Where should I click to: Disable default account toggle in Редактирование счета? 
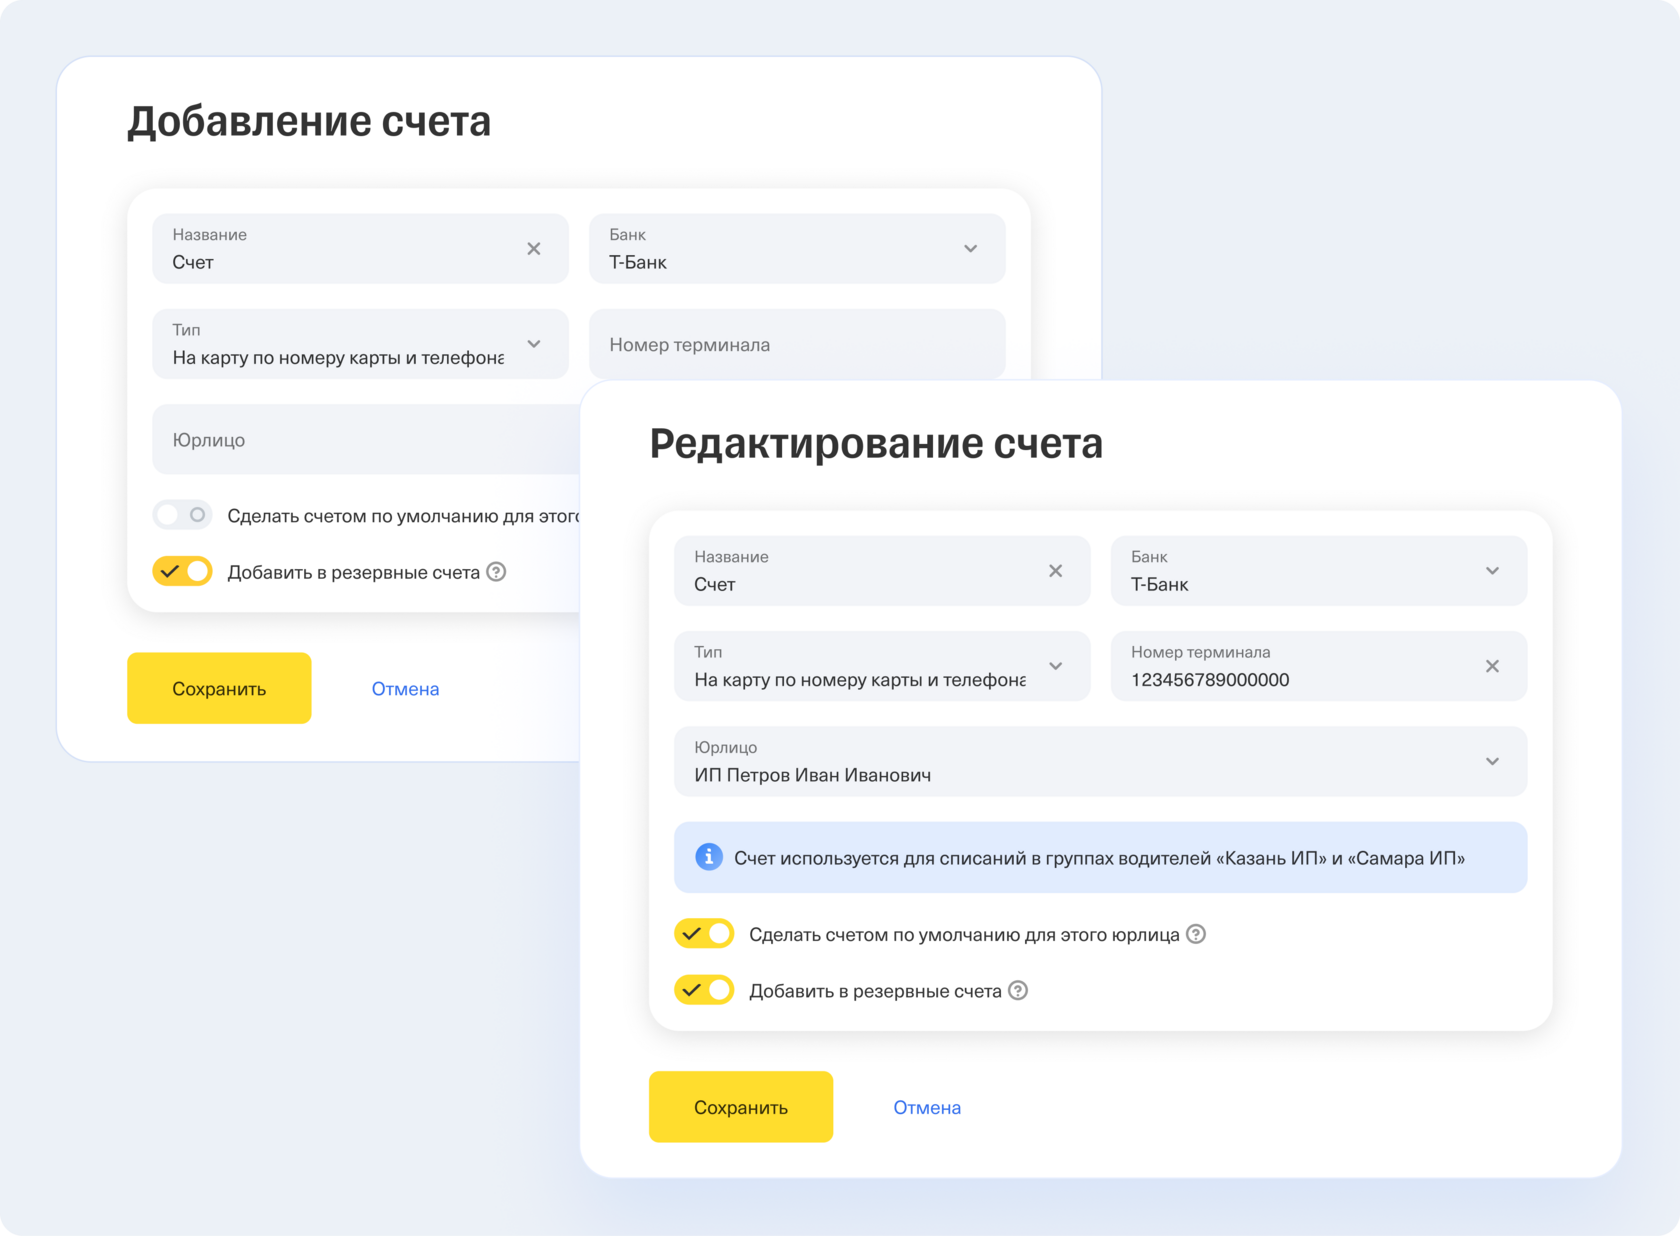[704, 934]
